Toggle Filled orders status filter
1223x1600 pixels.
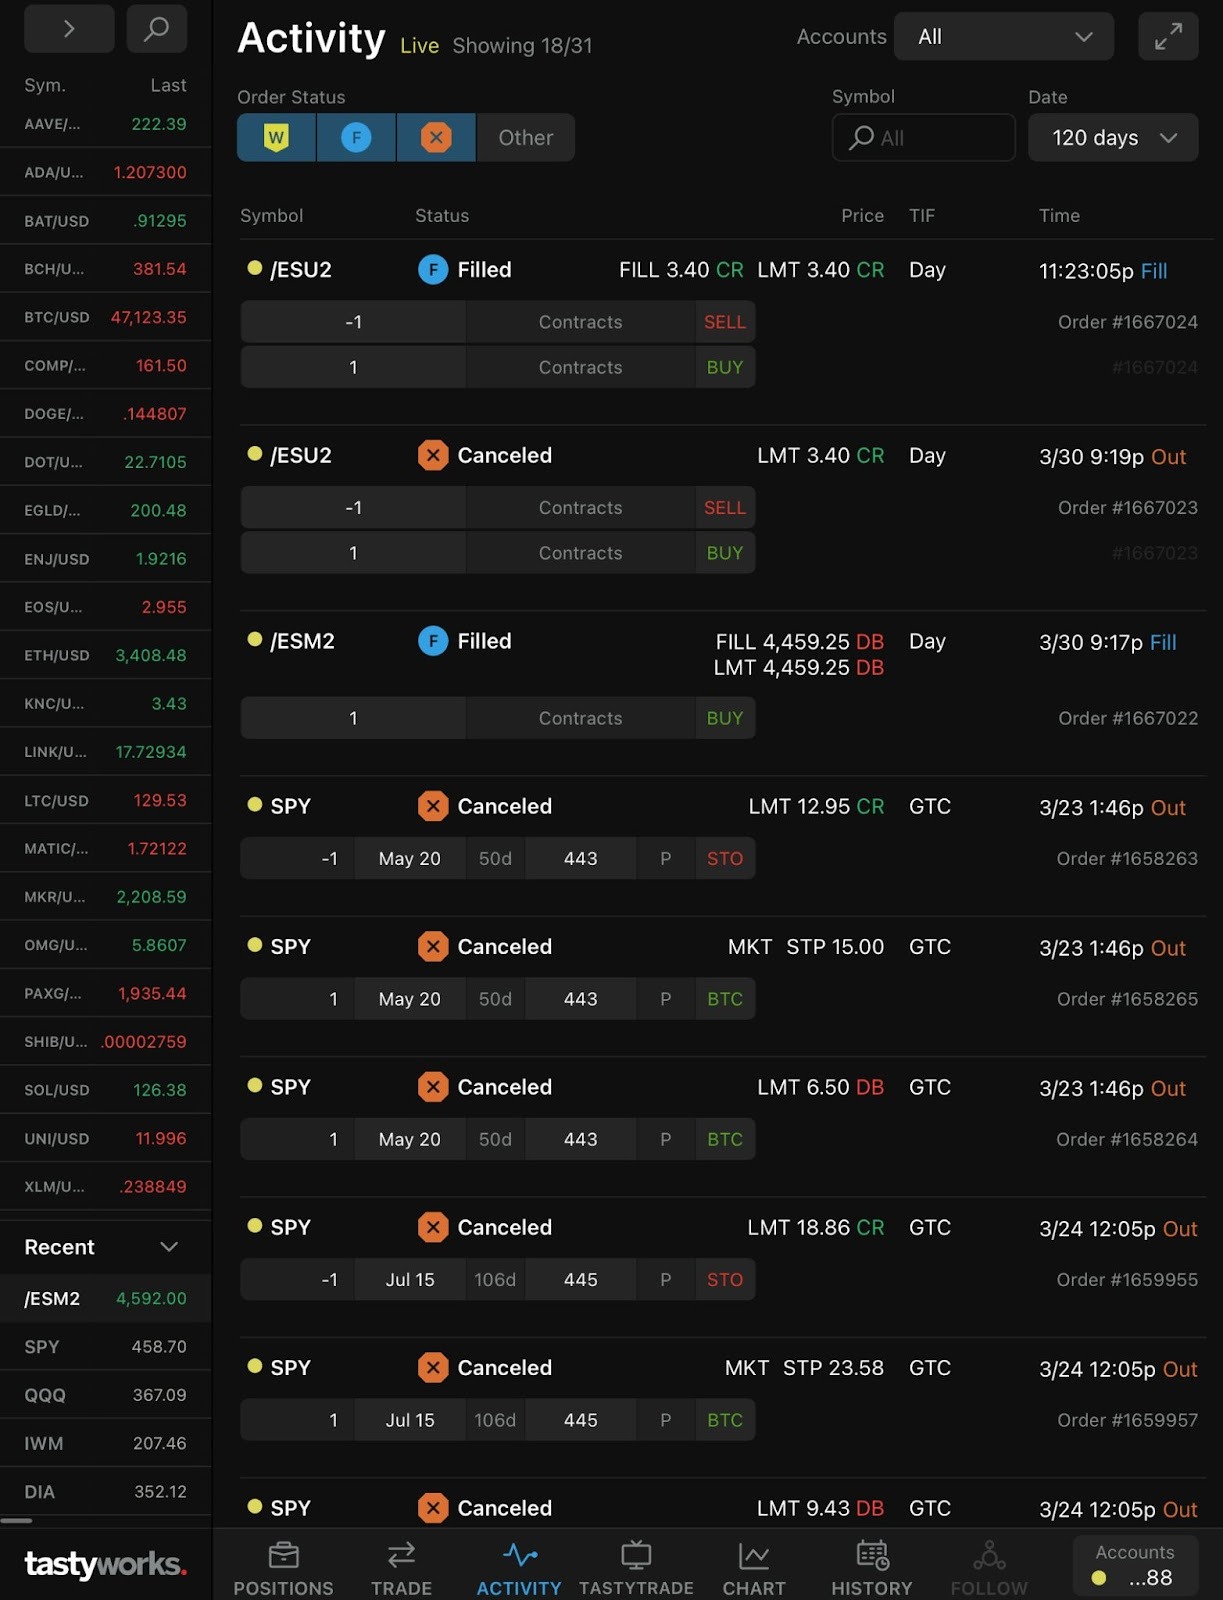[356, 137]
